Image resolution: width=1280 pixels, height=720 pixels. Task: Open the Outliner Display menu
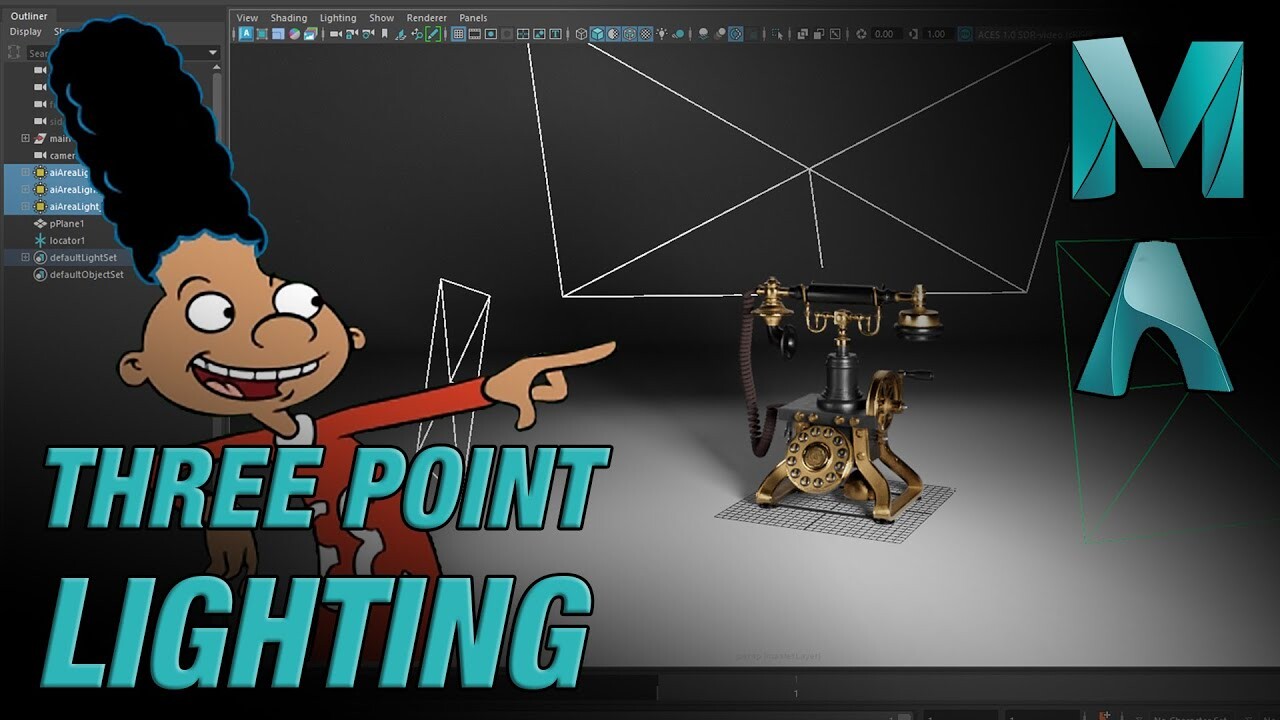[26, 32]
